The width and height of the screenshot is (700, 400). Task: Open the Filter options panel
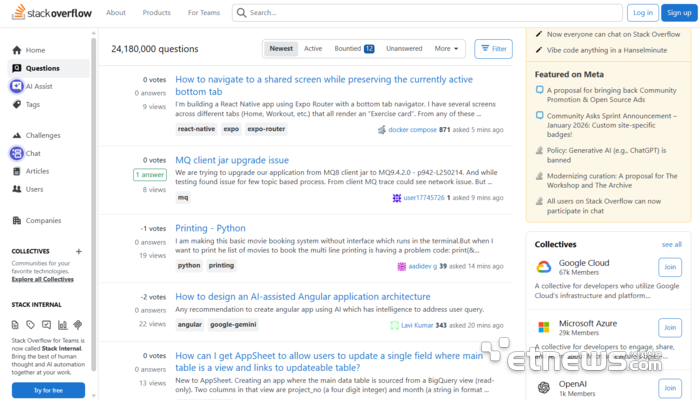pos(493,48)
